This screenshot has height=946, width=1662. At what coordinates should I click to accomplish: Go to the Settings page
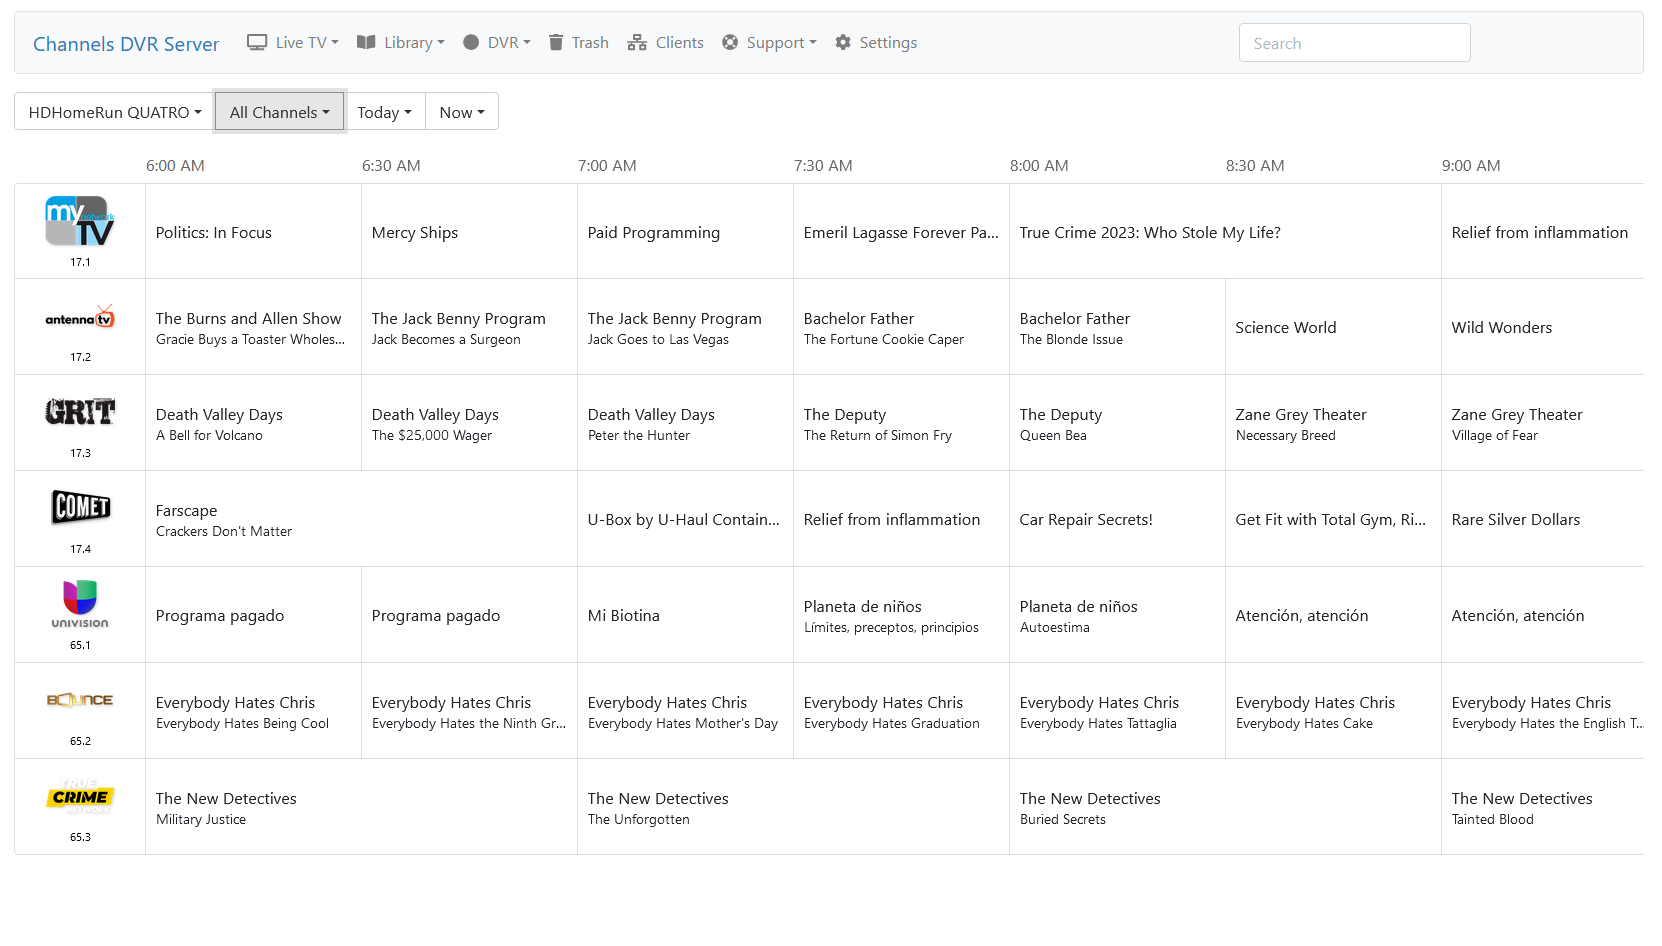(x=876, y=43)
